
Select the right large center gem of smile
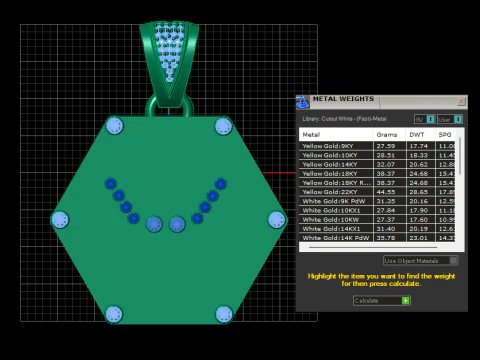click(x=177, y=224)
